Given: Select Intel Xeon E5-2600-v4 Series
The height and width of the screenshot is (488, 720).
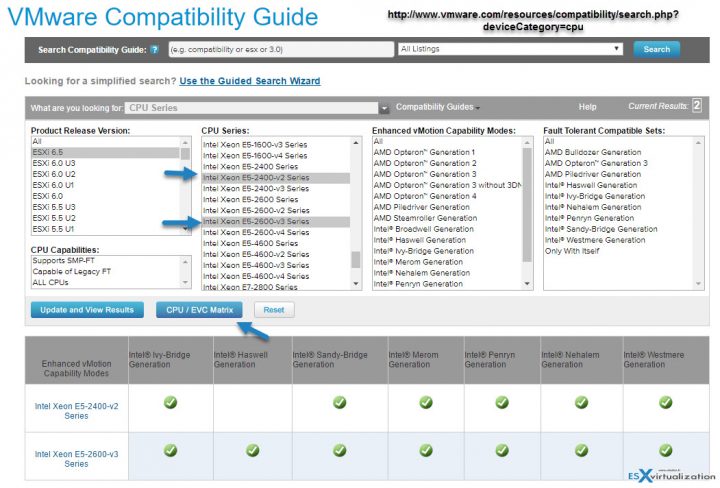Looking at the screenshot, I should coord(276,232).
